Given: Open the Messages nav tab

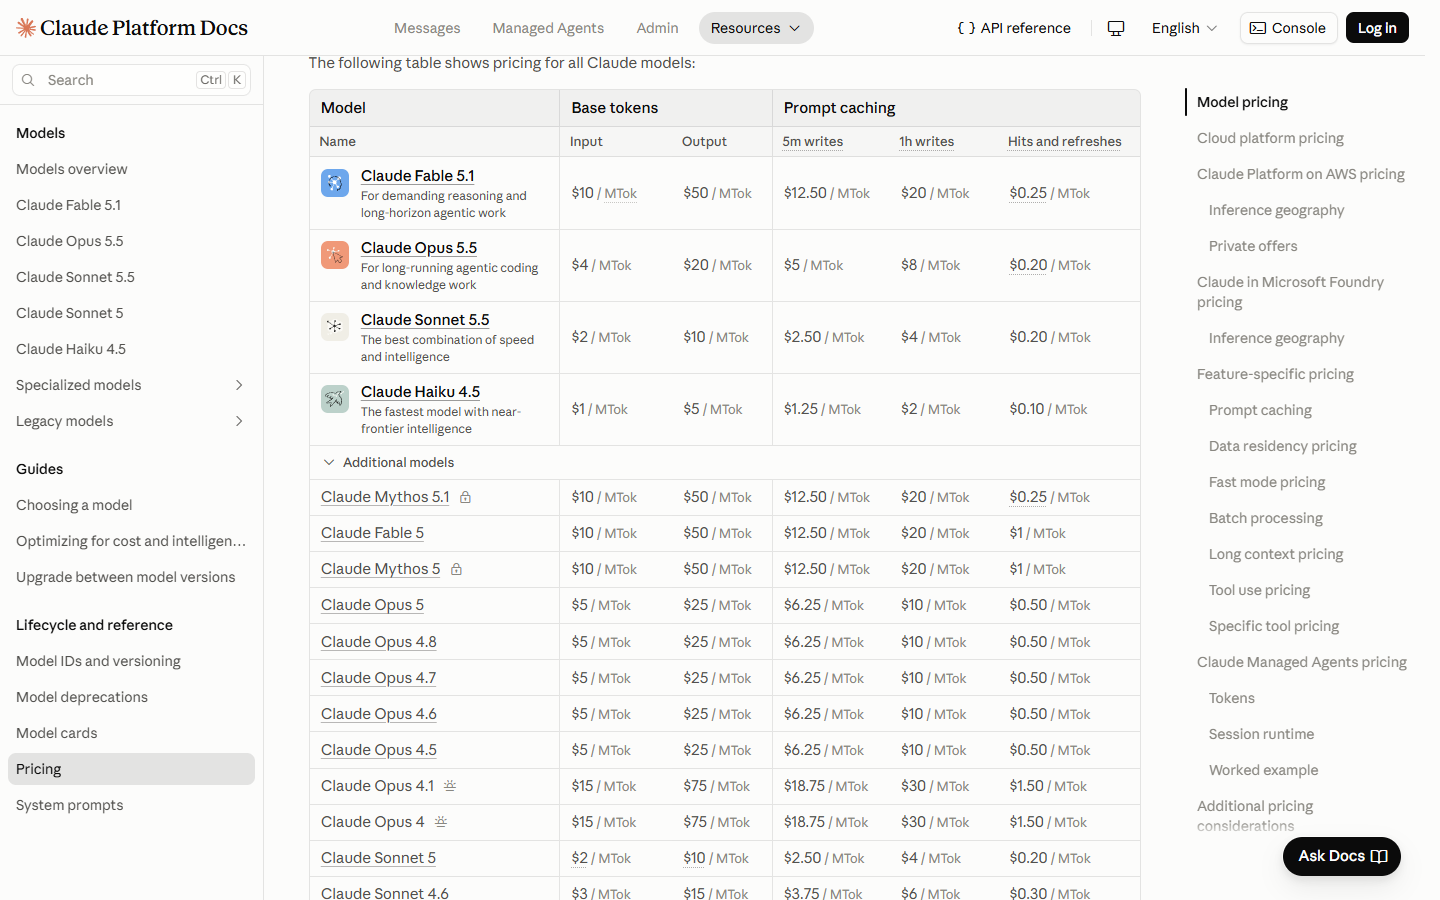Looking at the screenshot, I should [427, 28].
